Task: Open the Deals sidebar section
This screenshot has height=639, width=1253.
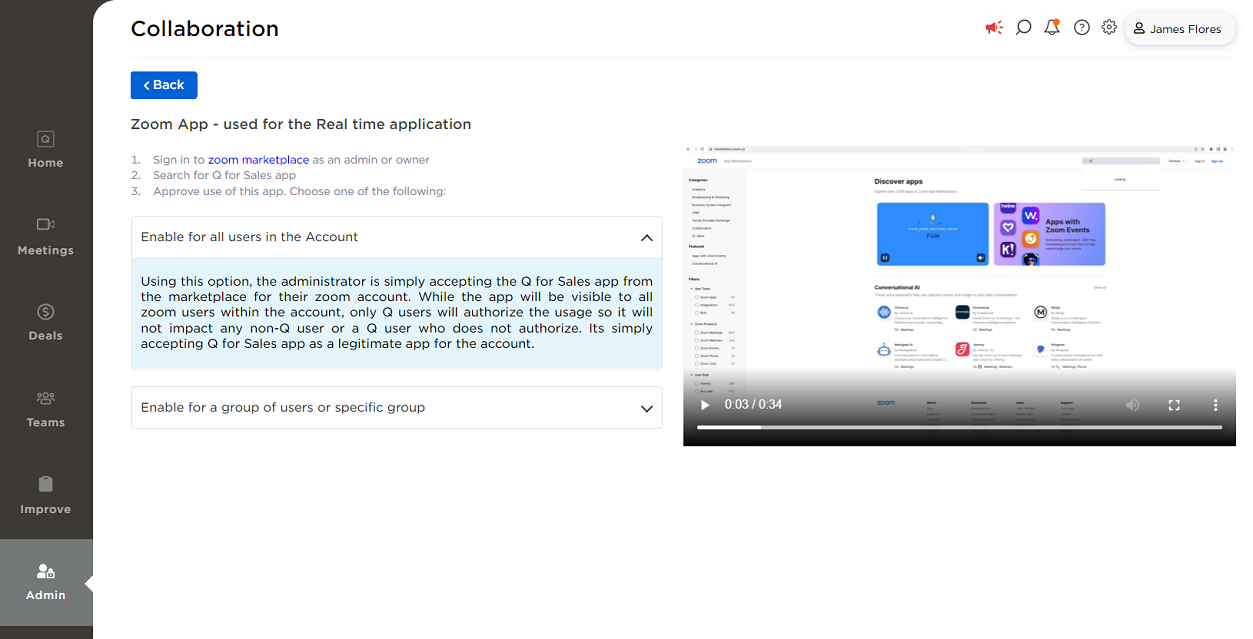Action: point(46,323)
